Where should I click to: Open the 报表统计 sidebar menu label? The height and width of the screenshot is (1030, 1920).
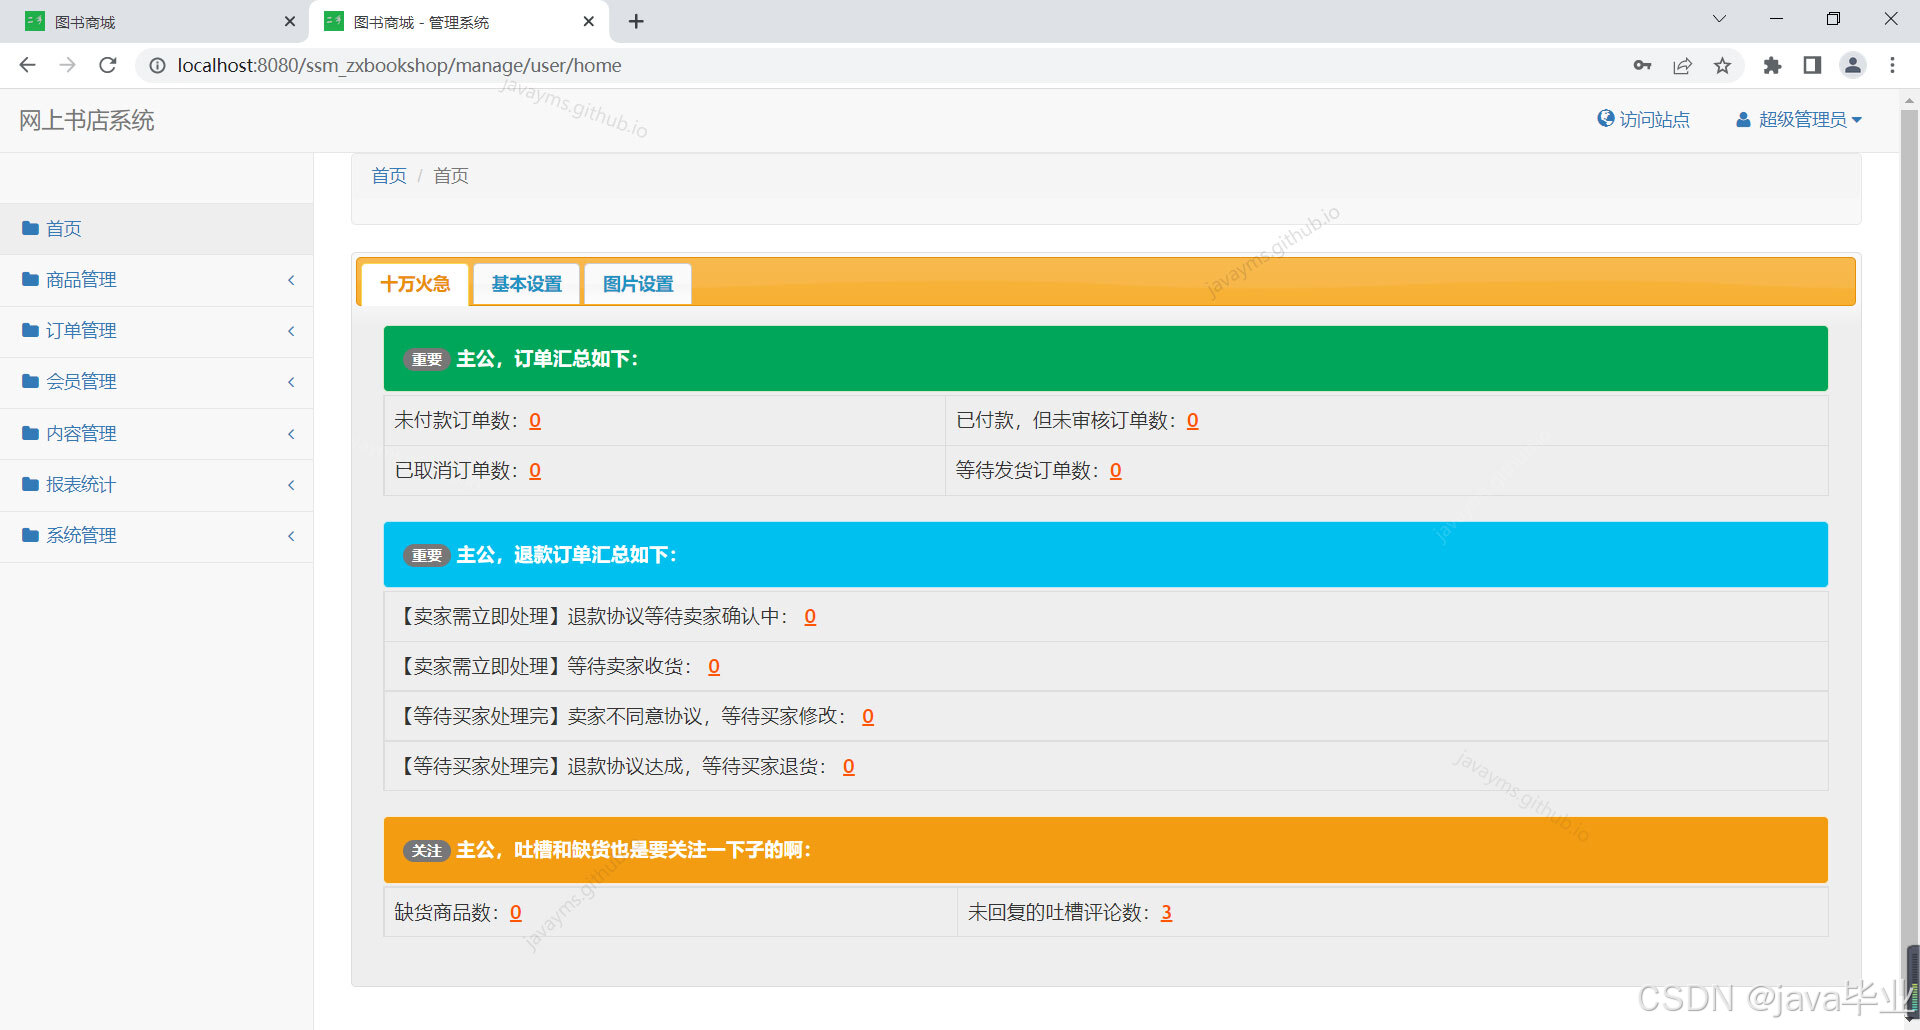pyautogui.click(x=81, y=485)
